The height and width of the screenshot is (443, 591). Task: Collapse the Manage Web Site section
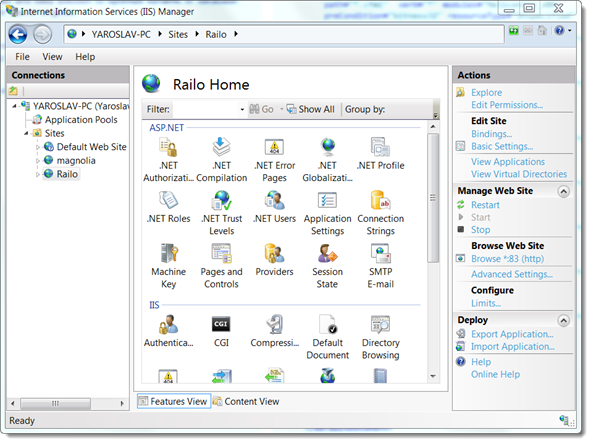coord(563,192)
